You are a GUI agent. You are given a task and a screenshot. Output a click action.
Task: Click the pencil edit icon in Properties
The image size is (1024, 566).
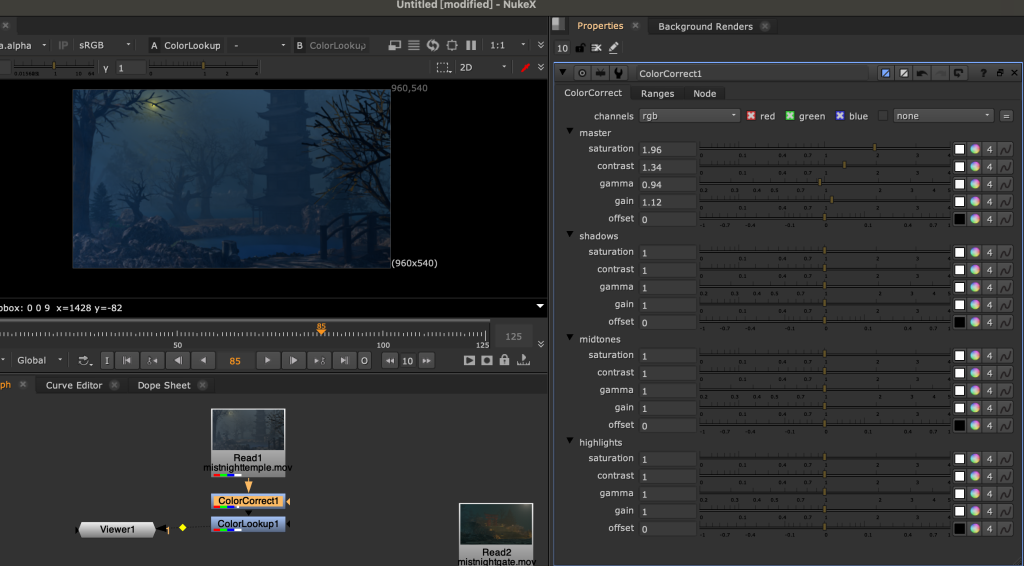(x=613, y=48)
